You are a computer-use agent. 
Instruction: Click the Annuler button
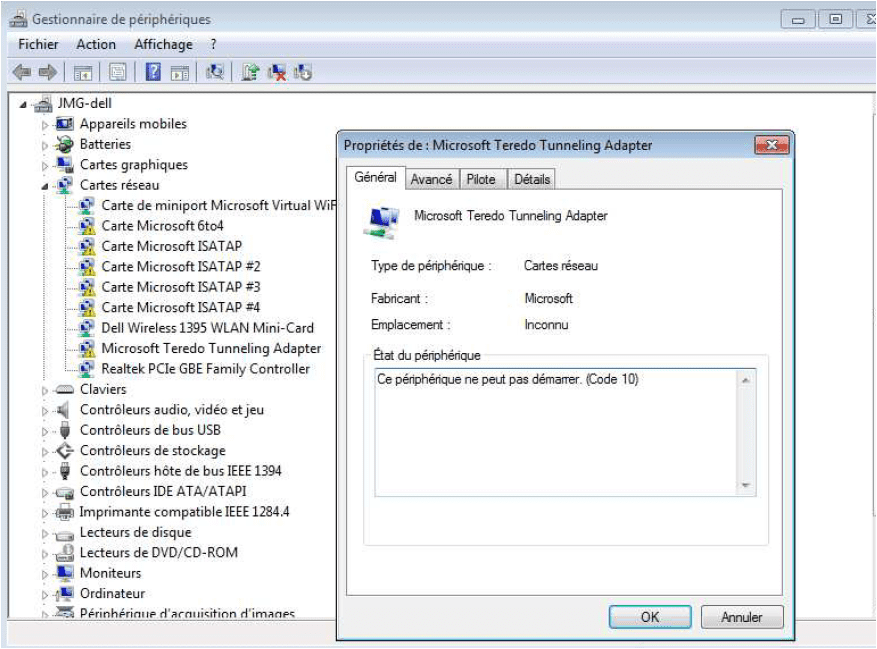pyautogui.click(x=741, y=617)
